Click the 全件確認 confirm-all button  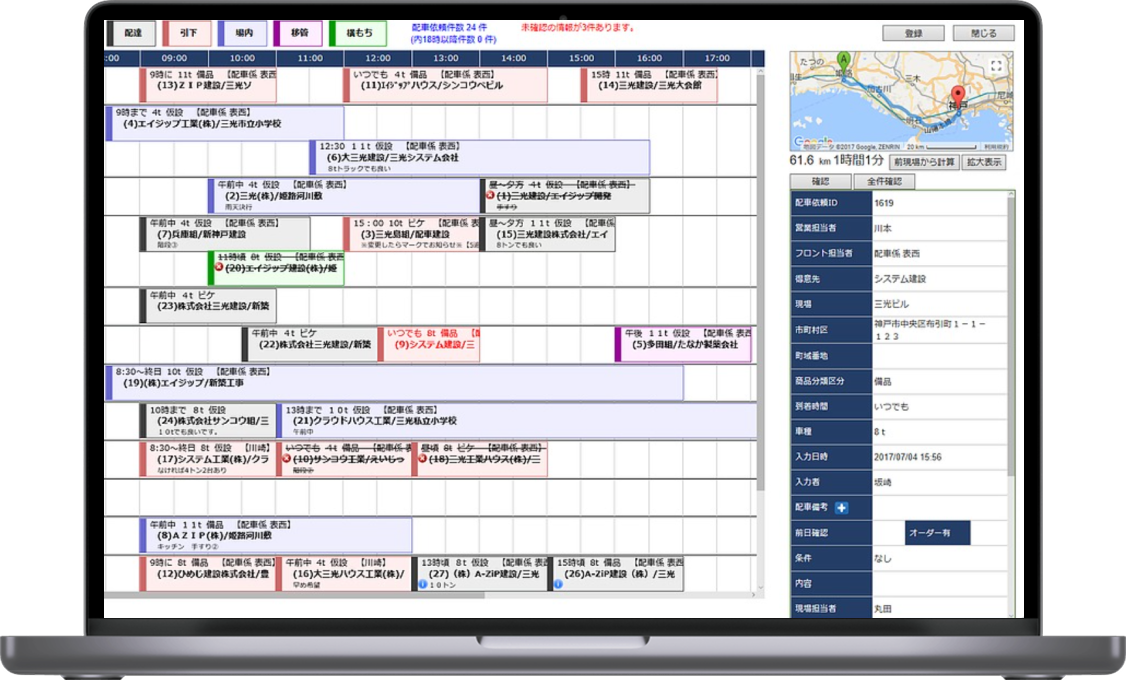[x=884, y=182]
